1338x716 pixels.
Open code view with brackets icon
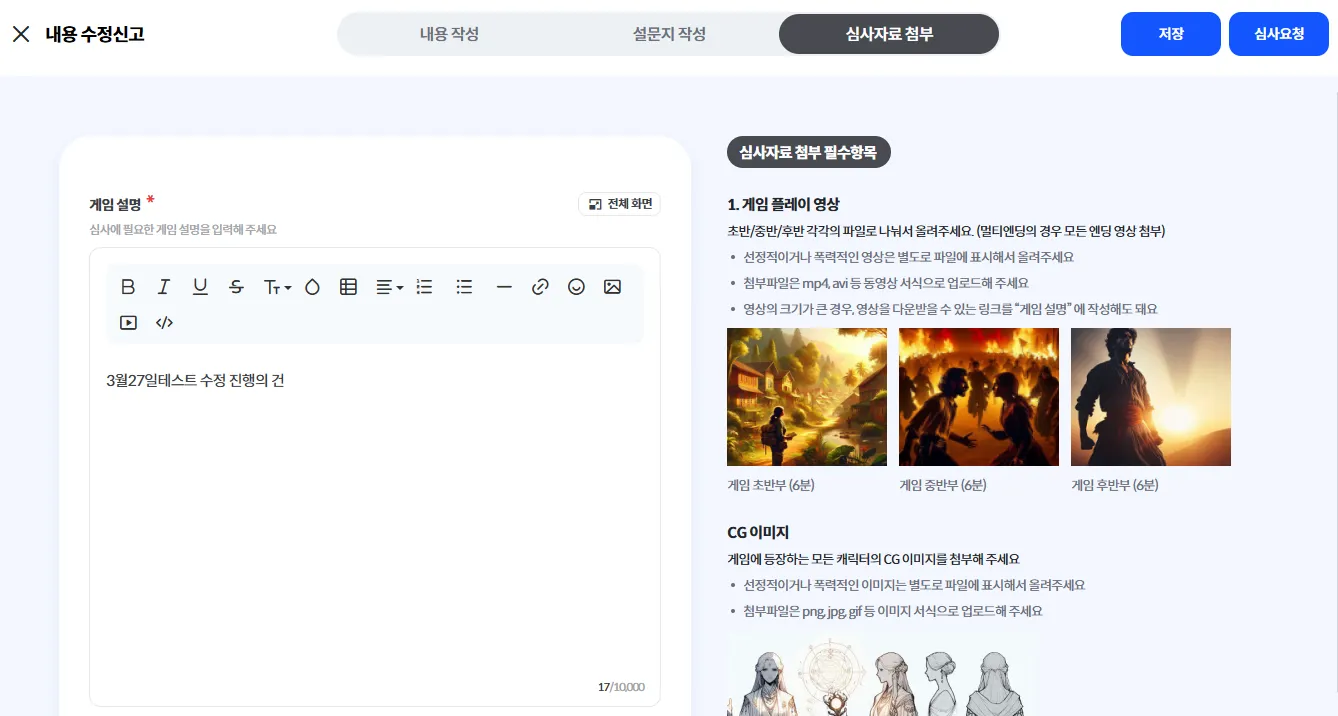(x=164, y=323)
